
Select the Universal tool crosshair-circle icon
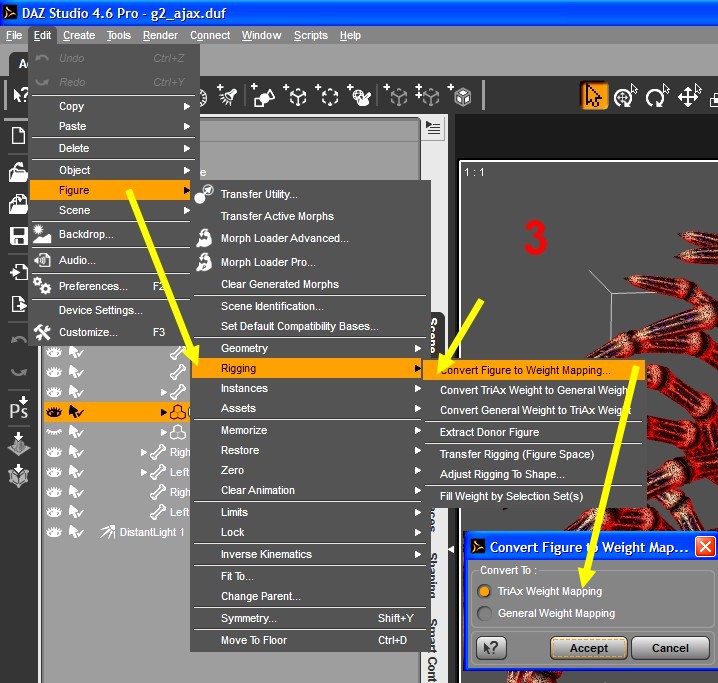coord(626,96)
